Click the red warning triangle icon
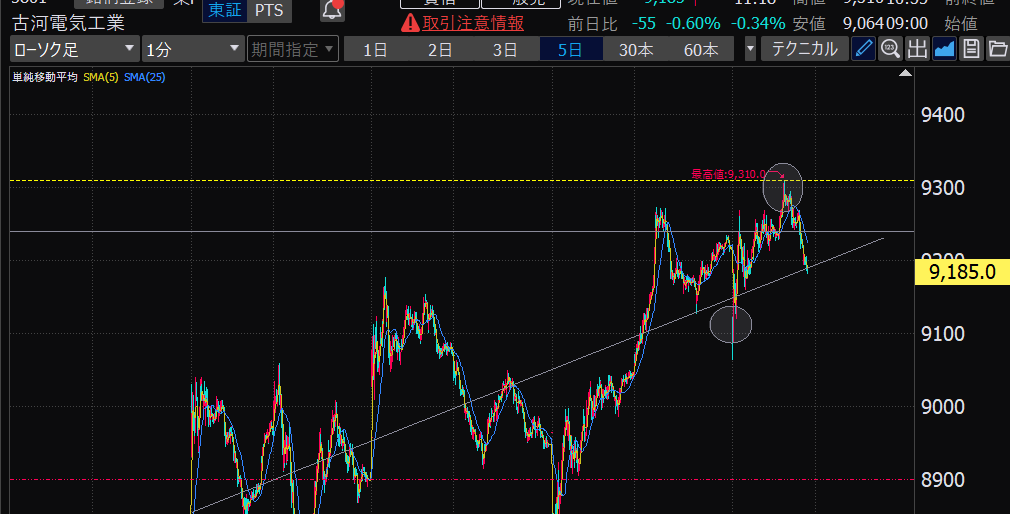Screen dimensions: 1010x514 click(410, 23)
